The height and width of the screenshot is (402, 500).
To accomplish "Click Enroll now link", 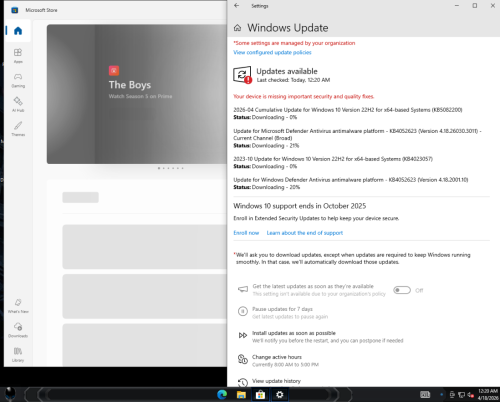I will [x=246, y=233].
